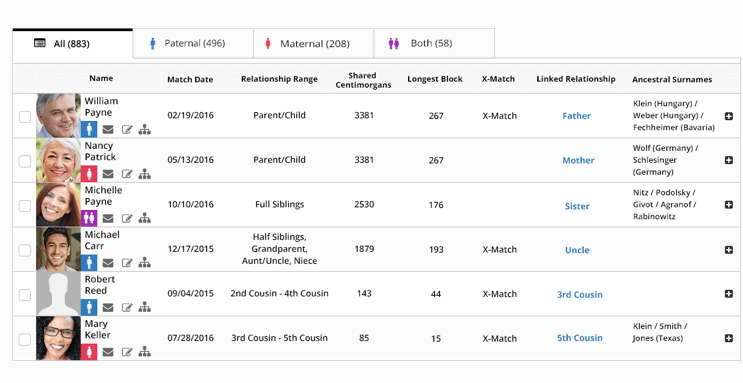Select William Payne's row checkbox
743x383 pixels.
tap(25, 117)
